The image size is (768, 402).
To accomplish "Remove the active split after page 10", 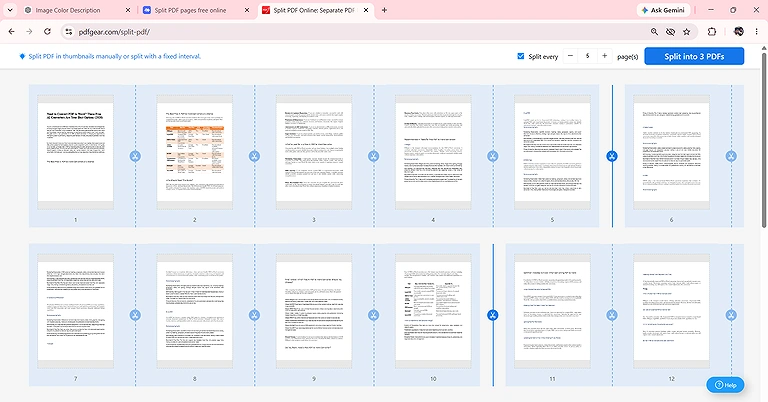I will pyautogui.click(x=493, y=315).
